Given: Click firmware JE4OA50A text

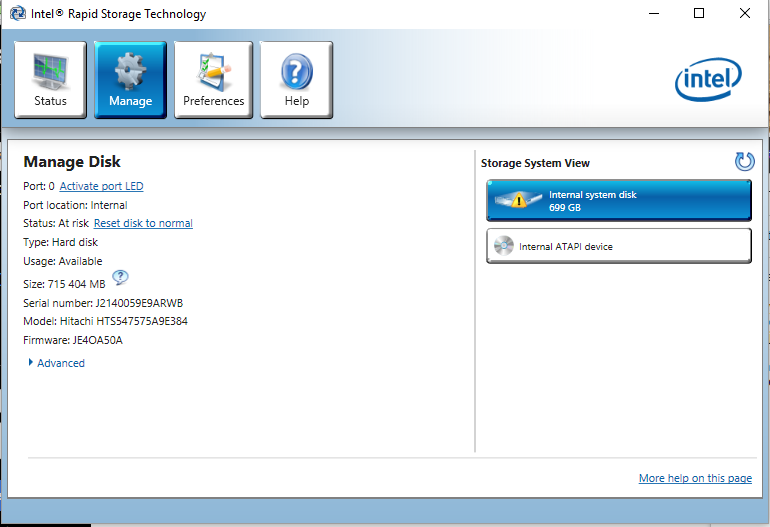Looking at the screenshot, I should [73, 340].
